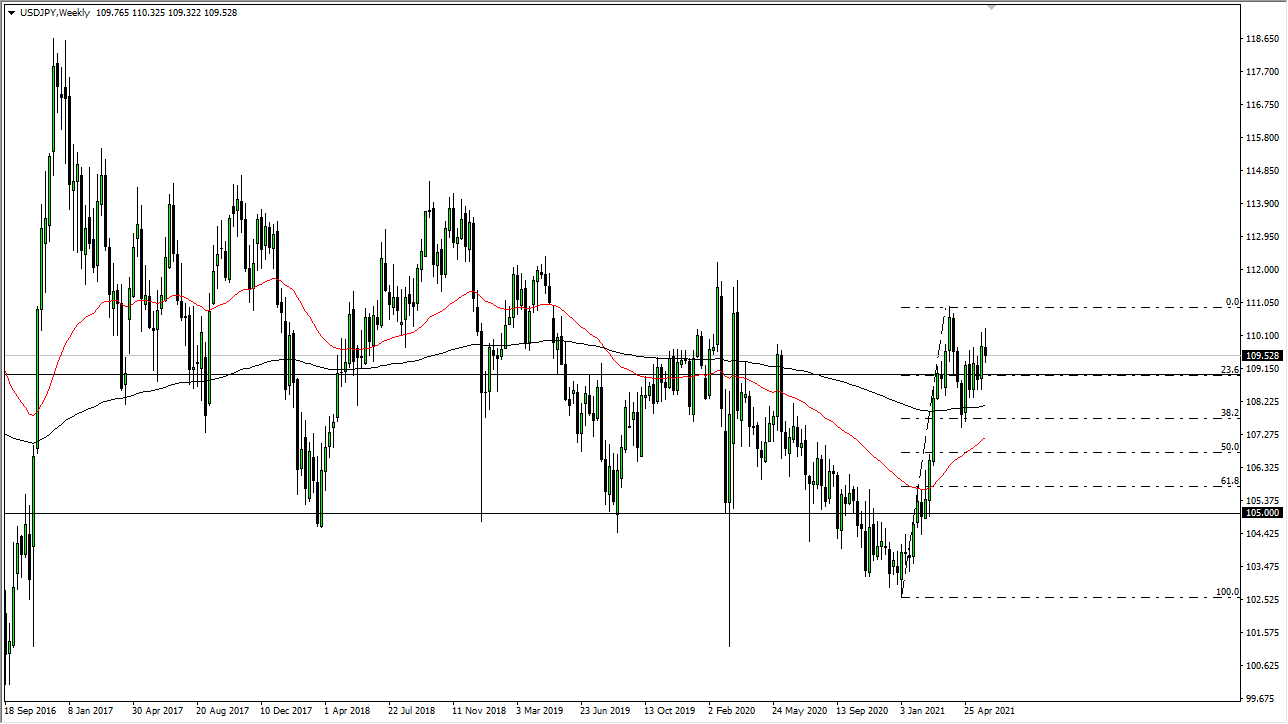The width and height of the screenshot is (1288, 724).
Task: Click the 118.650 value on price scale
Action: coord(1261,38)
